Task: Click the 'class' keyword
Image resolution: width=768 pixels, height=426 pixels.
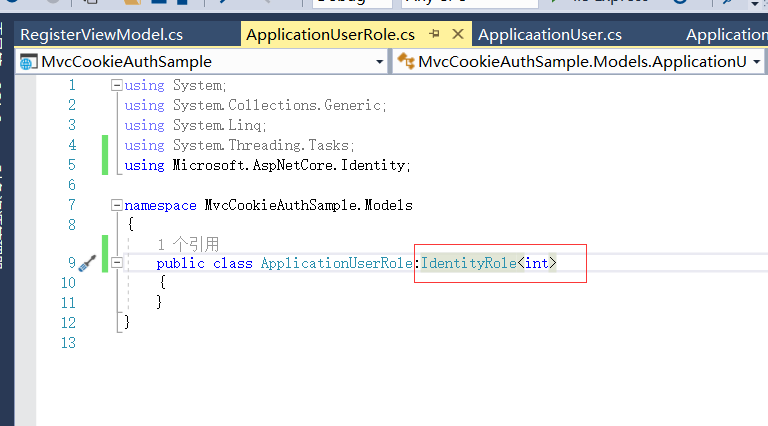Action: [233, 263]
